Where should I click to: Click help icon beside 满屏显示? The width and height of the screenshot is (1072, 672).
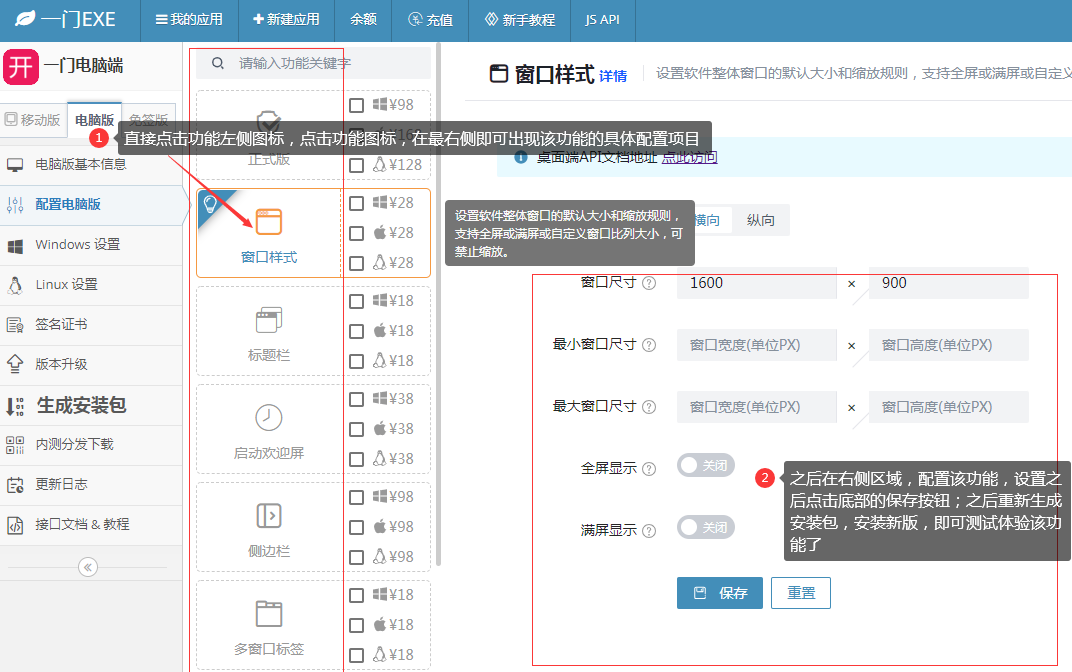click(649, 530)
